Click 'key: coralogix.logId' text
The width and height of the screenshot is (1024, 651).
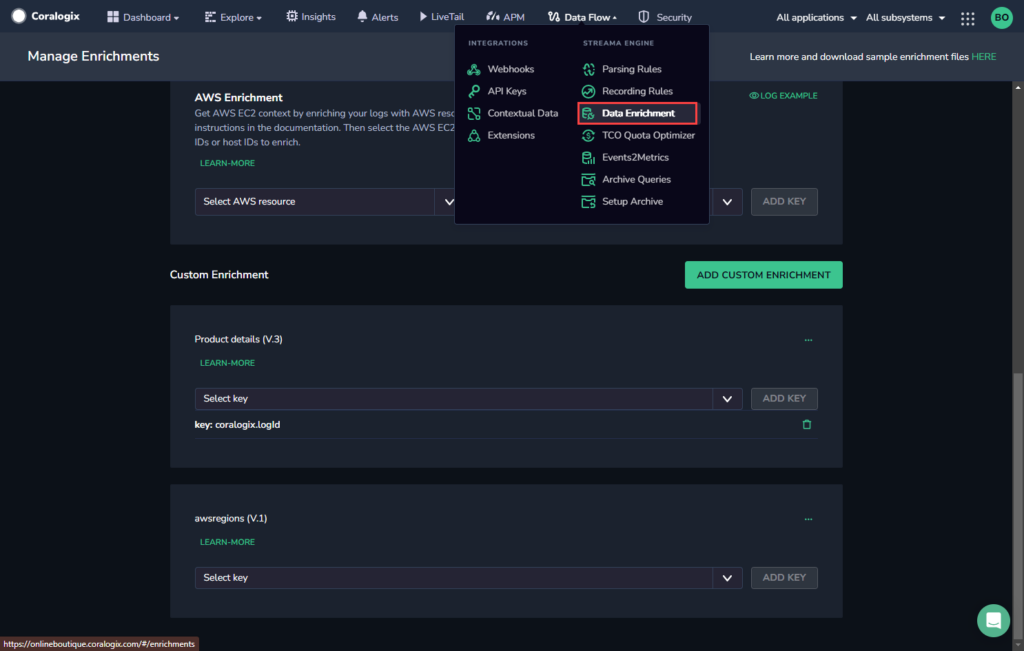(x=237, y=425)
